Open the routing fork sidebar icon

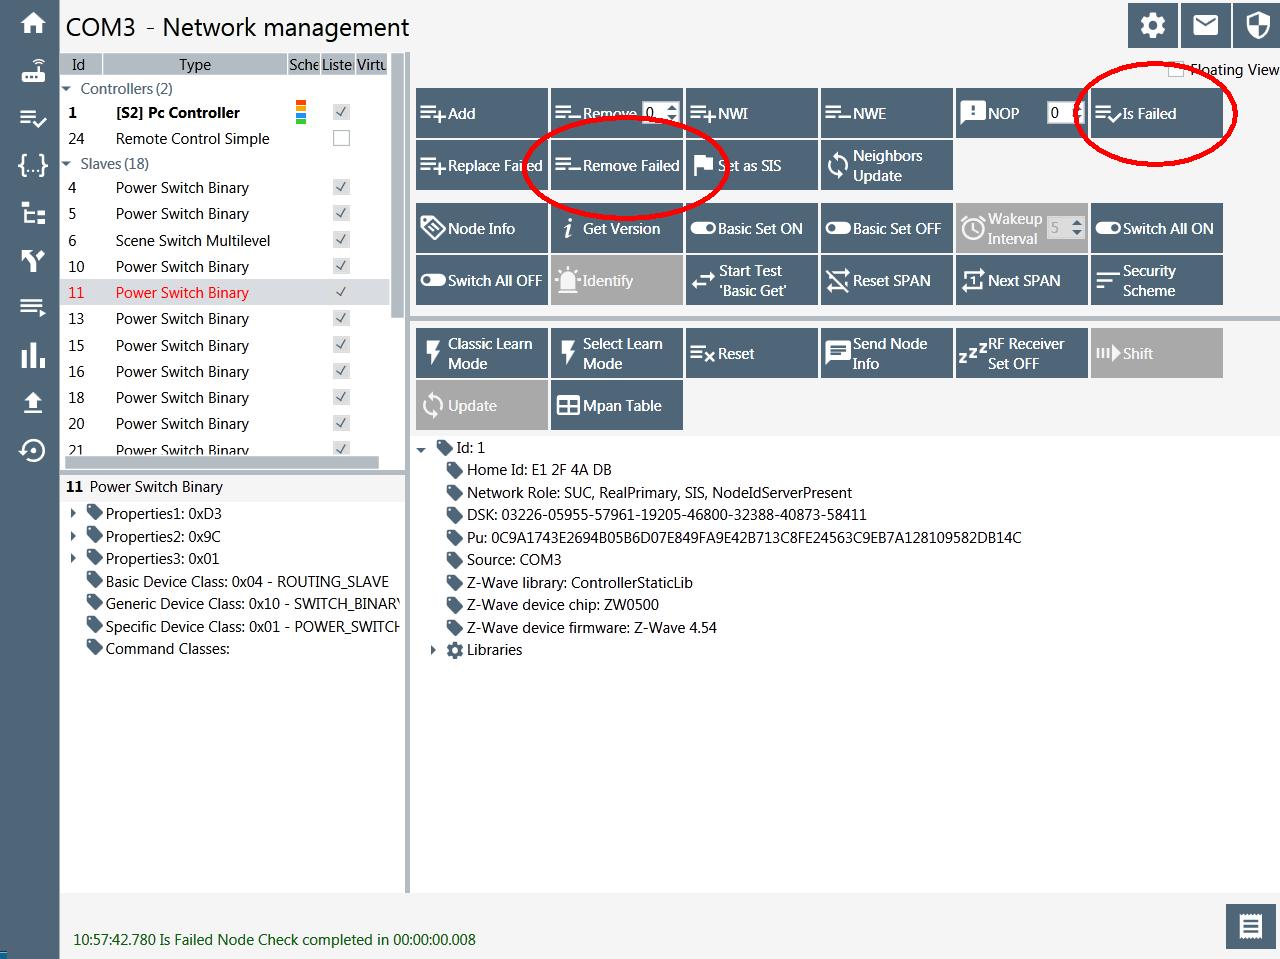tap(33, 260)
